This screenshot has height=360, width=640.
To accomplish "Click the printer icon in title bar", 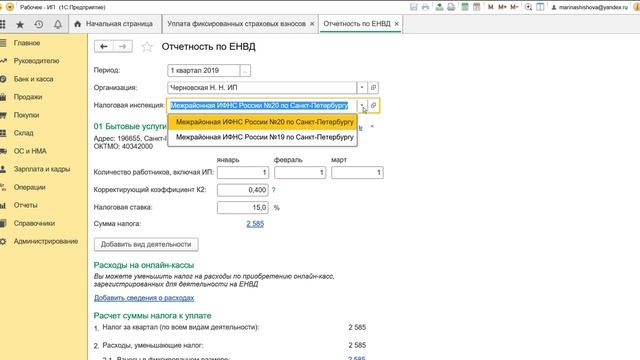I will 425,7.
